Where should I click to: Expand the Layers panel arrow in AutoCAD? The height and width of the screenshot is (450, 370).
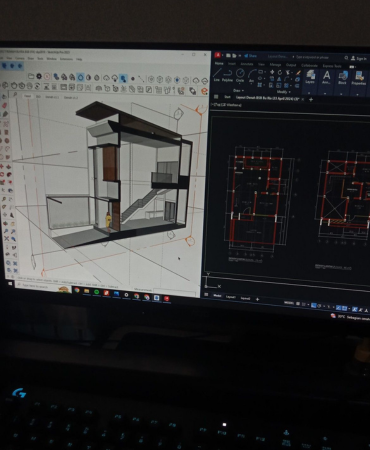[x=310, y=93]
